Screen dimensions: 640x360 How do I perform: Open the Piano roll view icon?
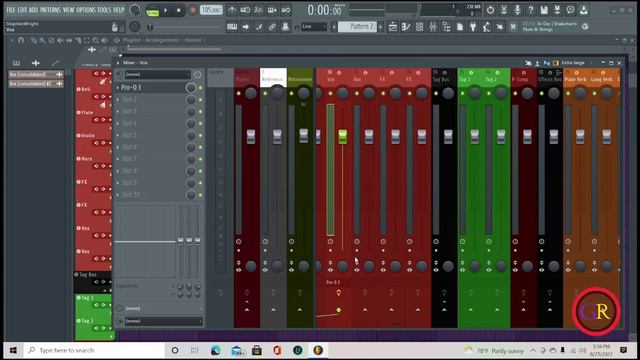point(406,27)
